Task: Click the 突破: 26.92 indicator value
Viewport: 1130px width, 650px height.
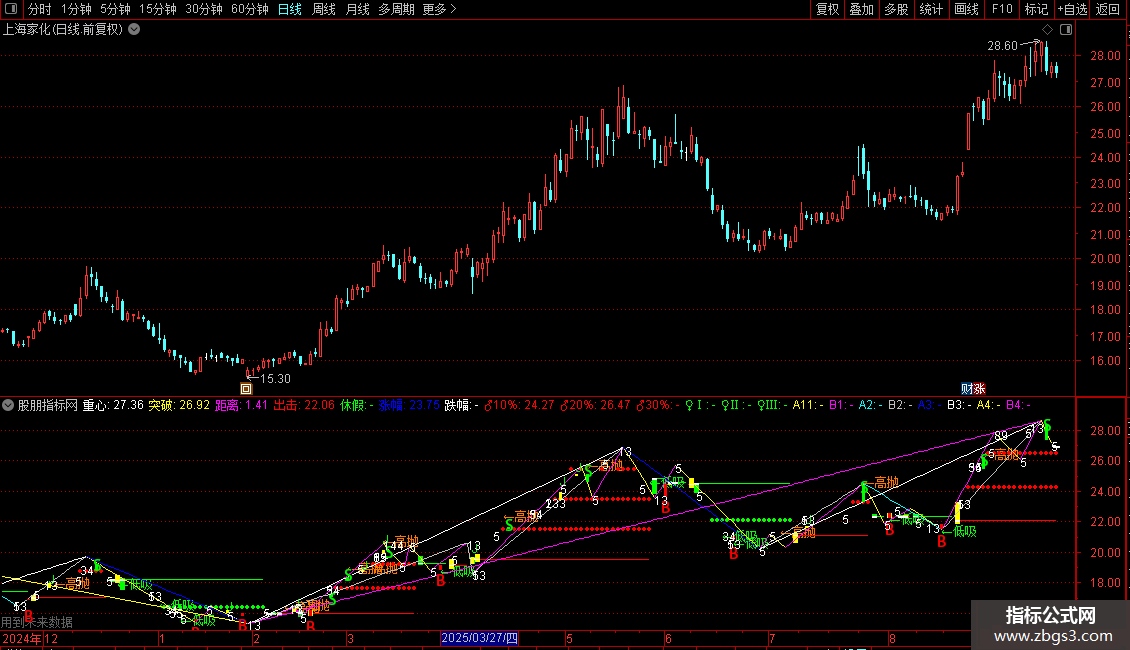Action: point(179,405)
